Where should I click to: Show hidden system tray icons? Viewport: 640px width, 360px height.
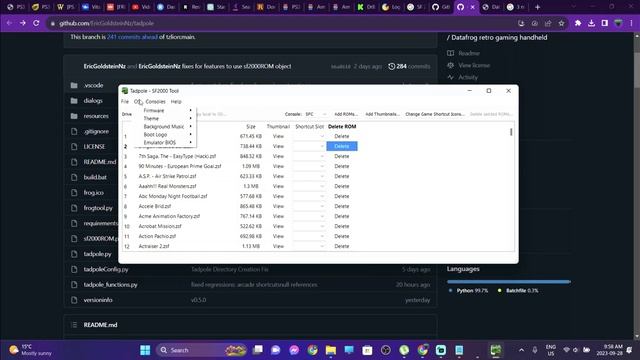[x=521, y=350]
